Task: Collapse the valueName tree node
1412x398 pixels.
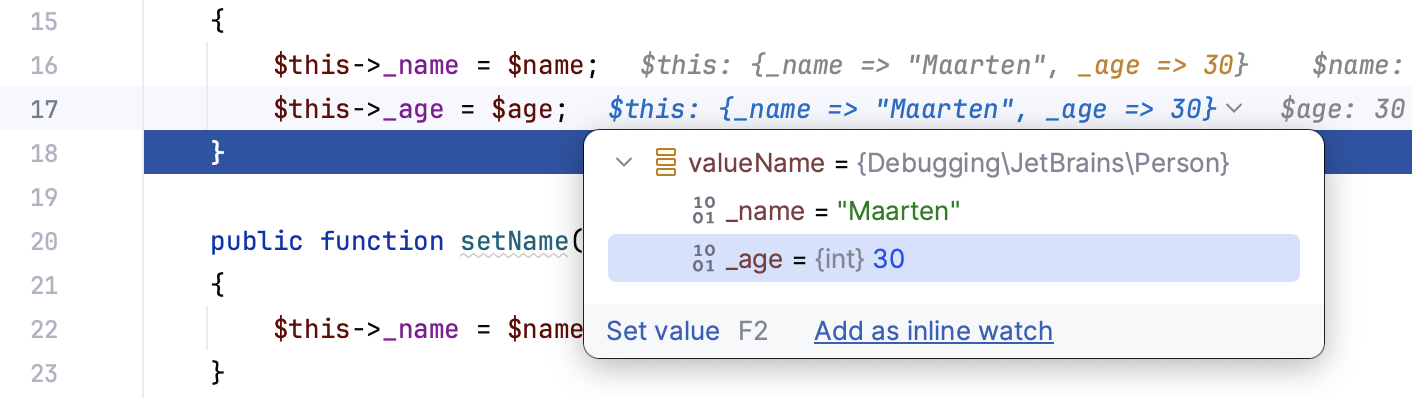Action: click(625, 162)
